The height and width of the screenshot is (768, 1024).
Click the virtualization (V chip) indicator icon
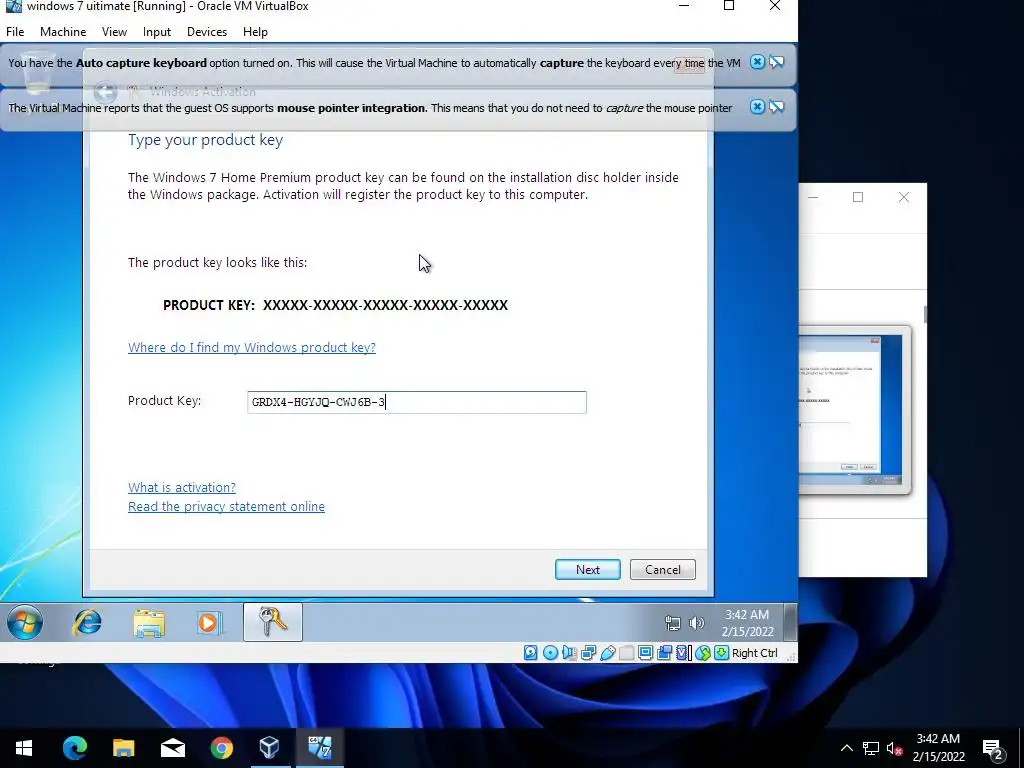click(683, 652)
